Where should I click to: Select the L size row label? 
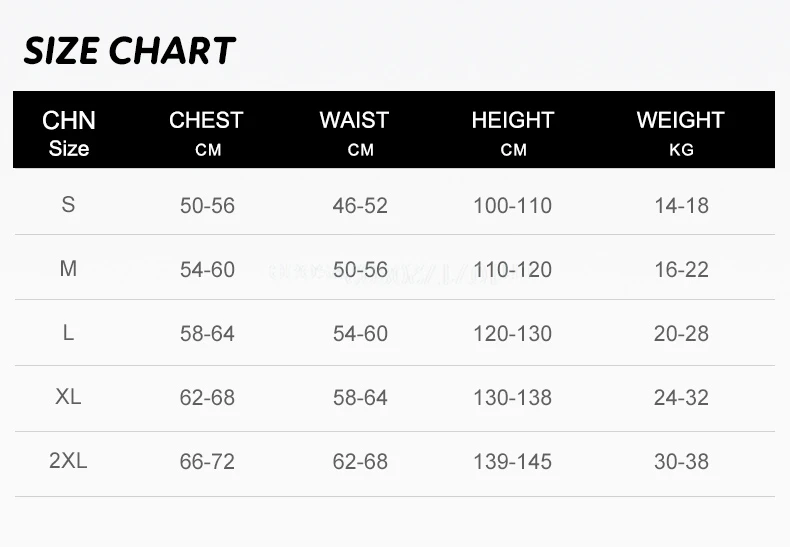pos(68,332)
